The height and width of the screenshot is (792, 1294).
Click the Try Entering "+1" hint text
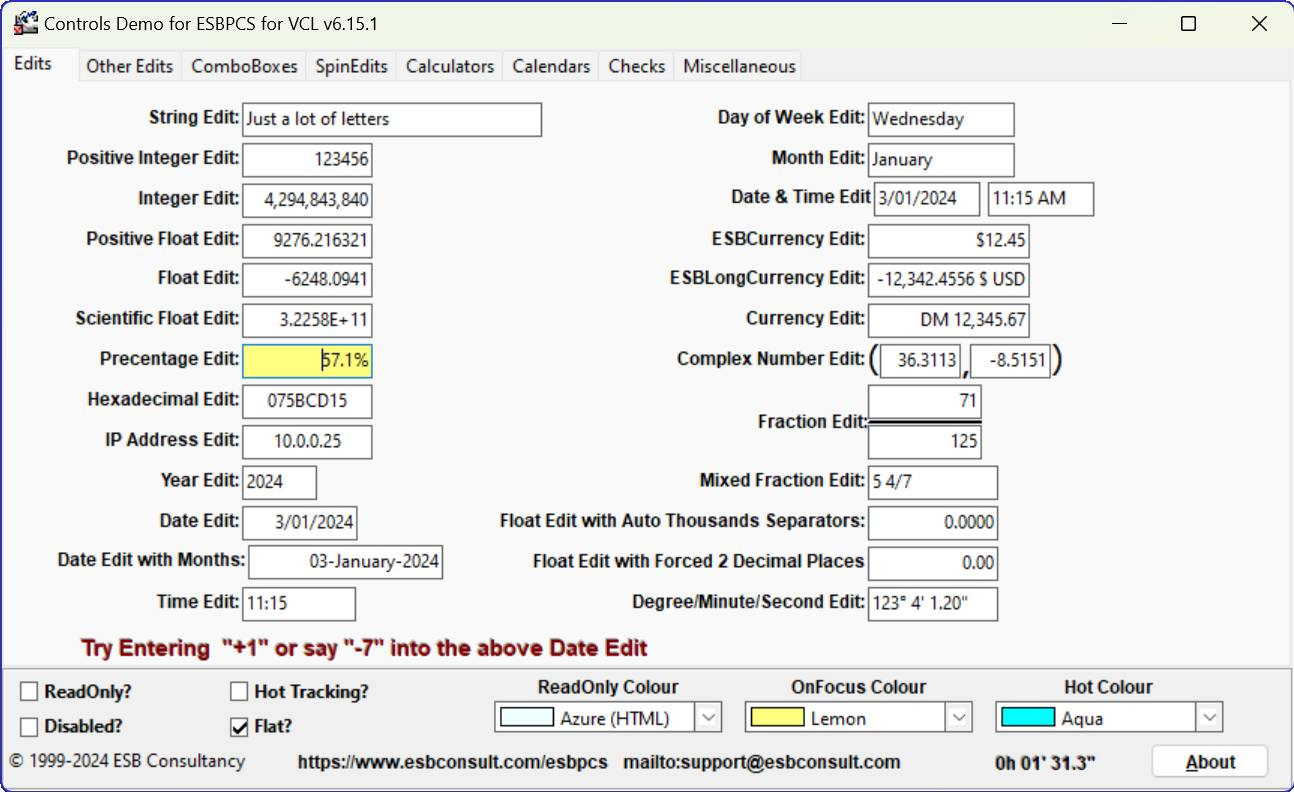click(x=364, y=648)
